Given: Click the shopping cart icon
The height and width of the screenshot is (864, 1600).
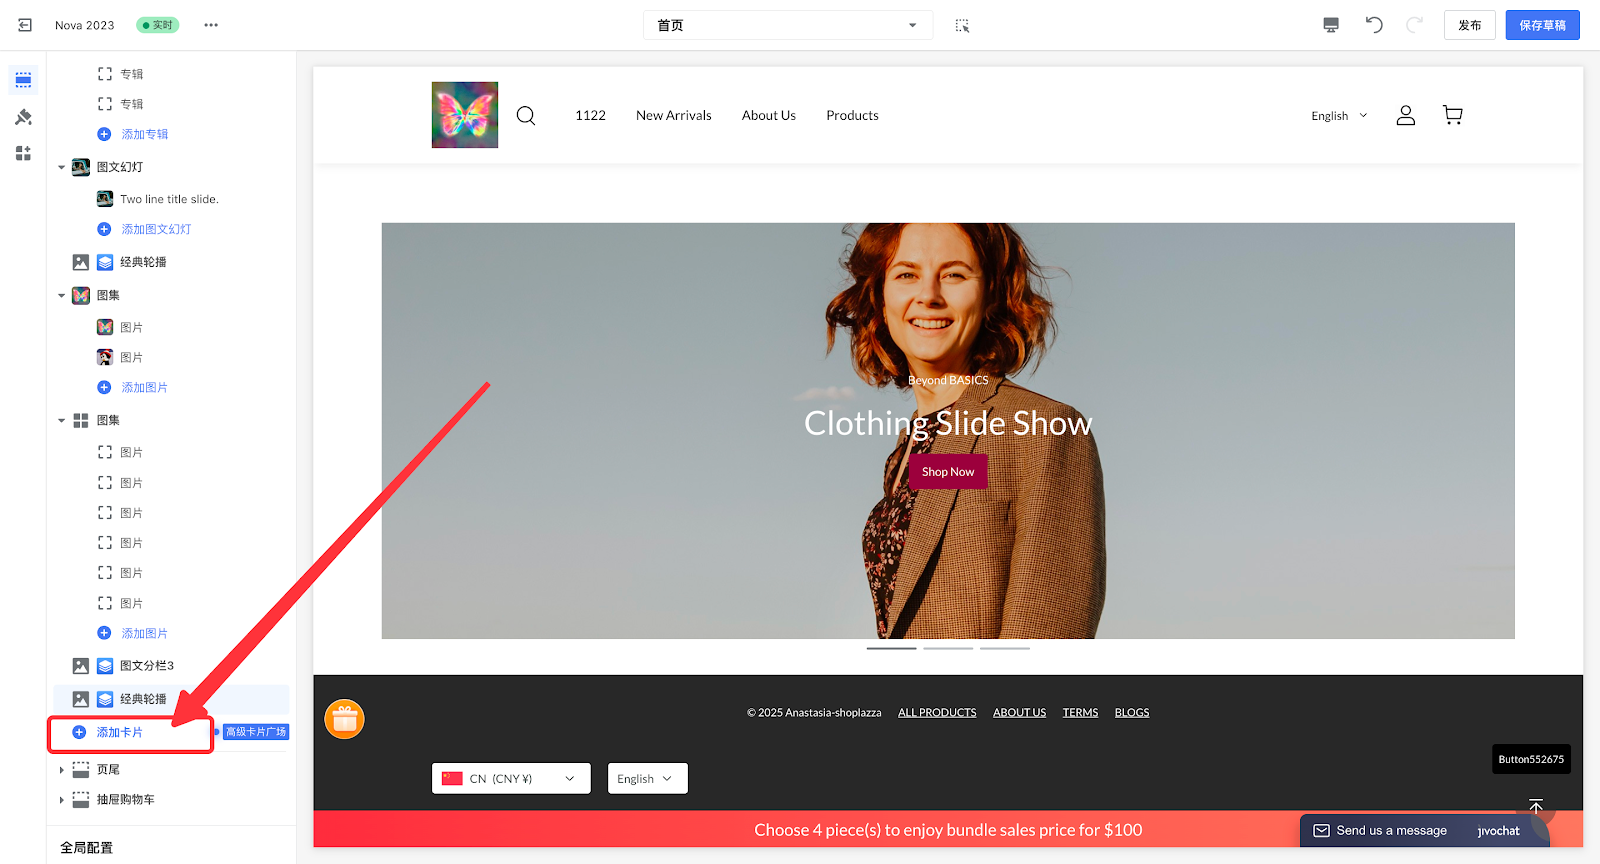Looking at the screenshot, I should (1453, 116).
